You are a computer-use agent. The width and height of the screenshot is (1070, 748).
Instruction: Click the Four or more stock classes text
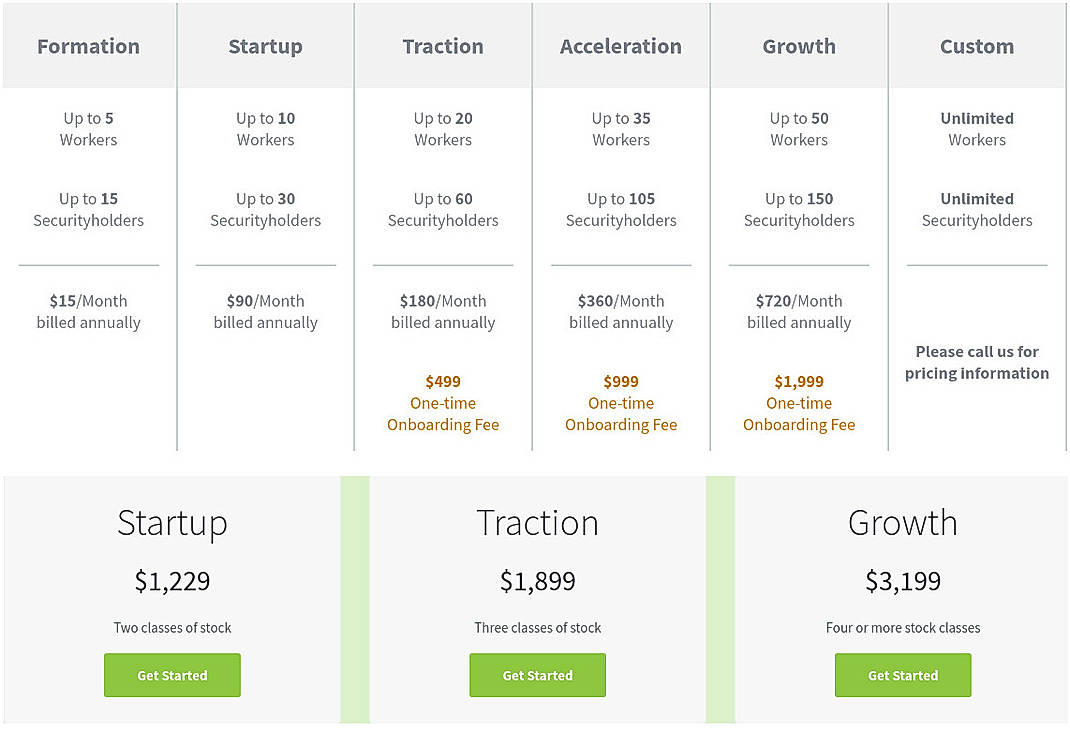(902, 627)
